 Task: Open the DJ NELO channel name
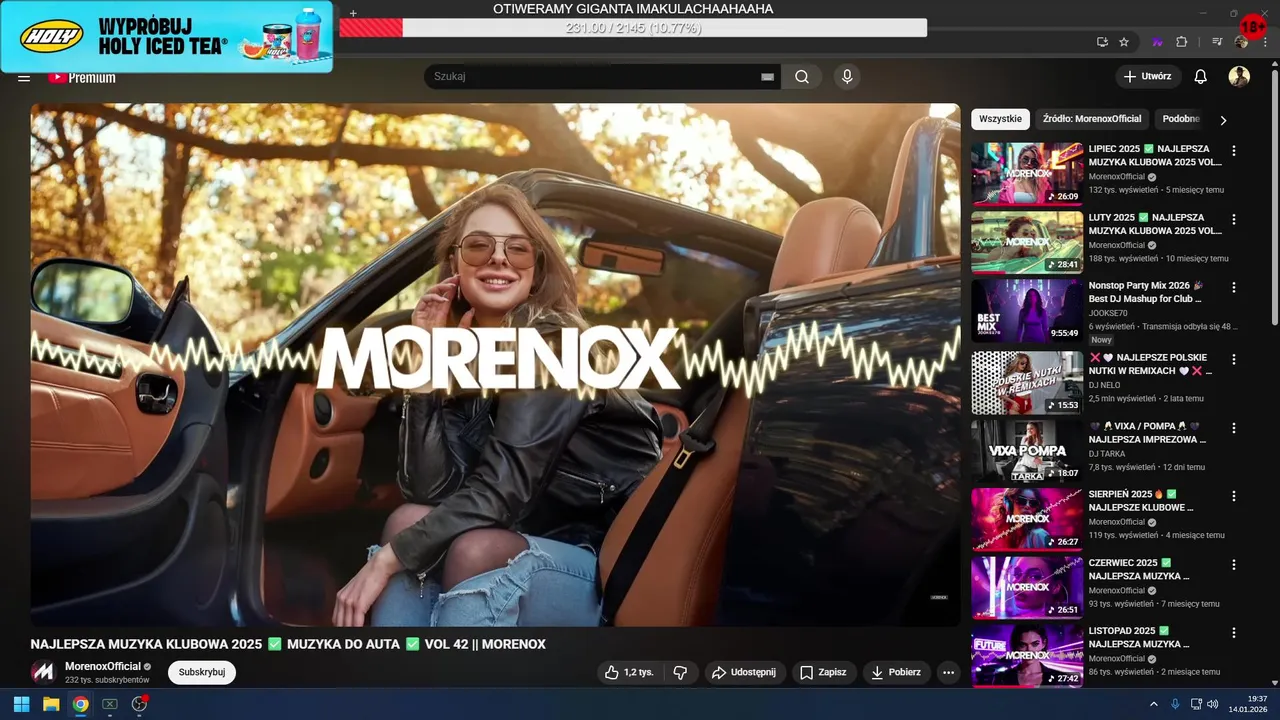1106,385
